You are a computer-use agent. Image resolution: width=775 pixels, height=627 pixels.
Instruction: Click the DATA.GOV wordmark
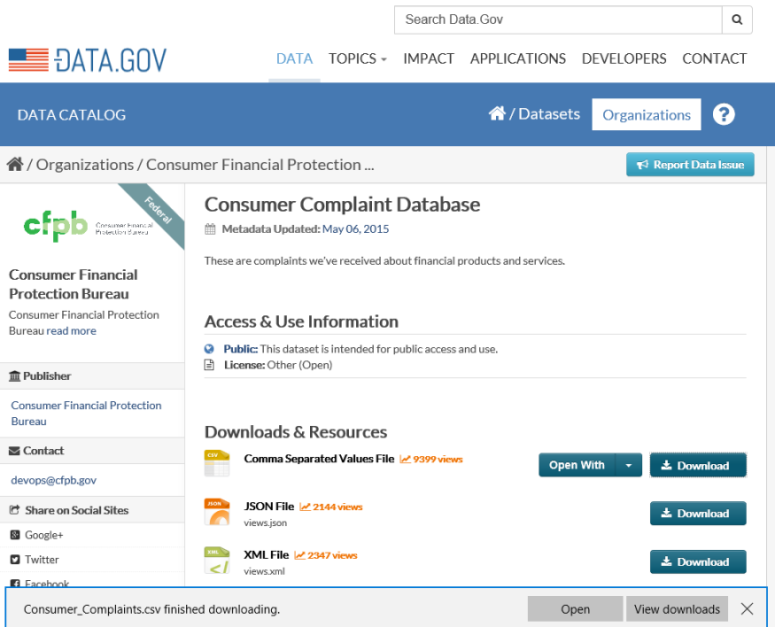110,60
